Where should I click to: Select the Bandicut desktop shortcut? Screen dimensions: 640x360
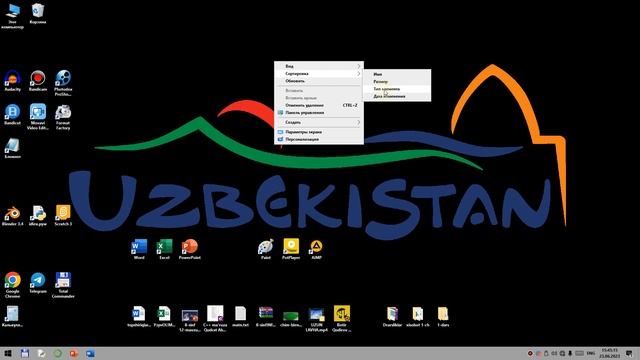pyautogui.click(x=13, y=114)
